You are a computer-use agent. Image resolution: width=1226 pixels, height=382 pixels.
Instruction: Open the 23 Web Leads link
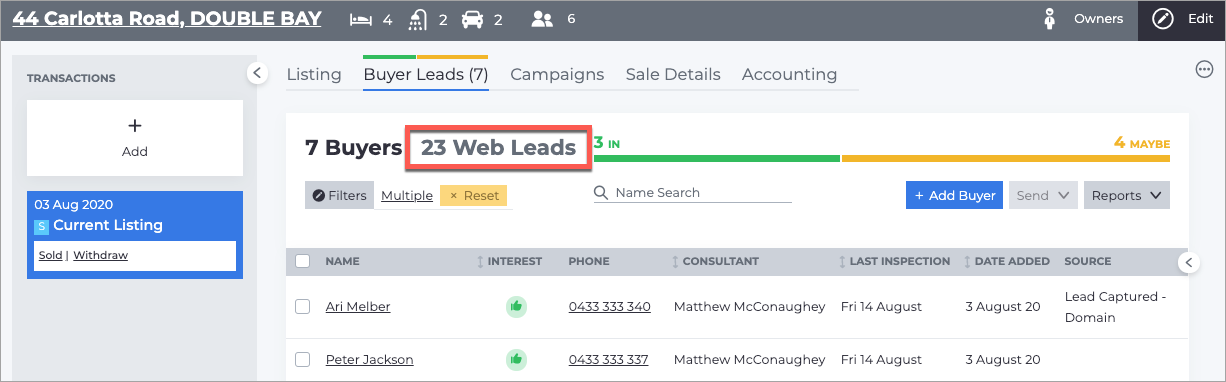click(x=498, y=148)
